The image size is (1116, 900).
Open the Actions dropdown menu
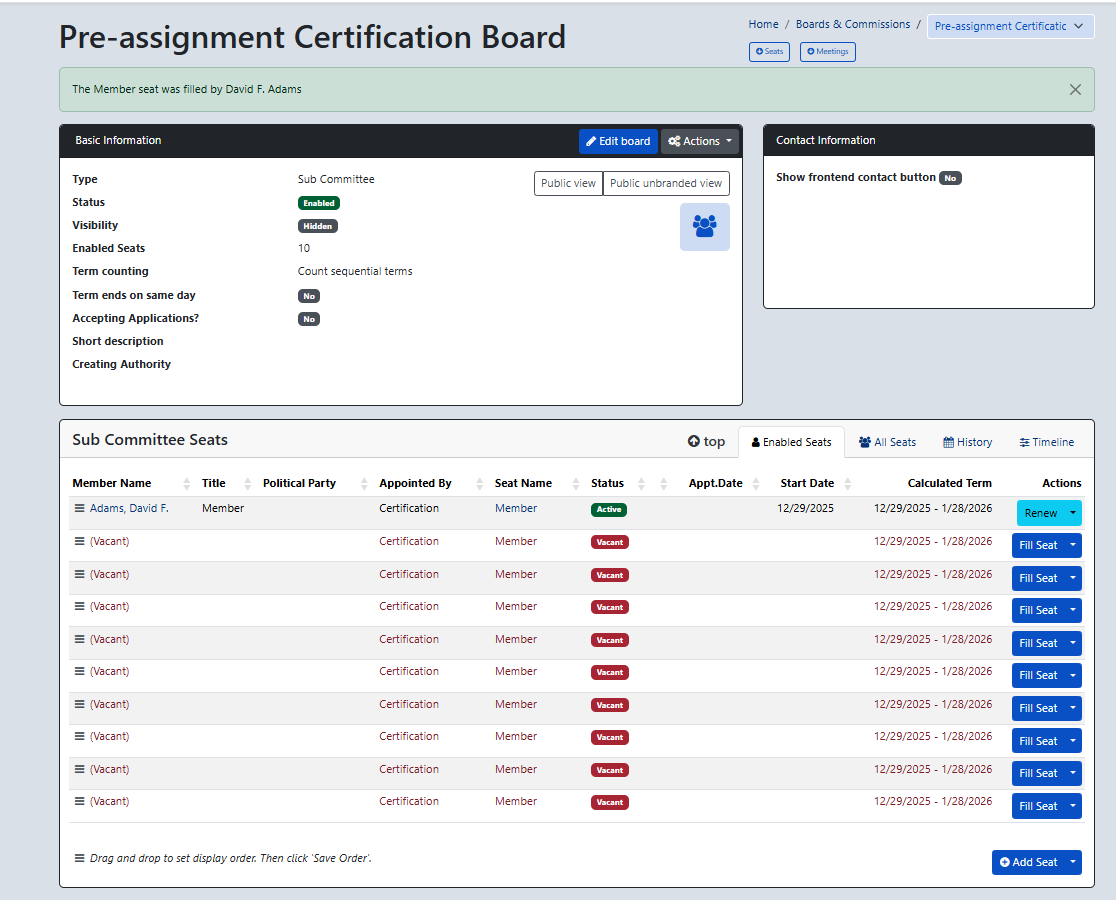700,141
